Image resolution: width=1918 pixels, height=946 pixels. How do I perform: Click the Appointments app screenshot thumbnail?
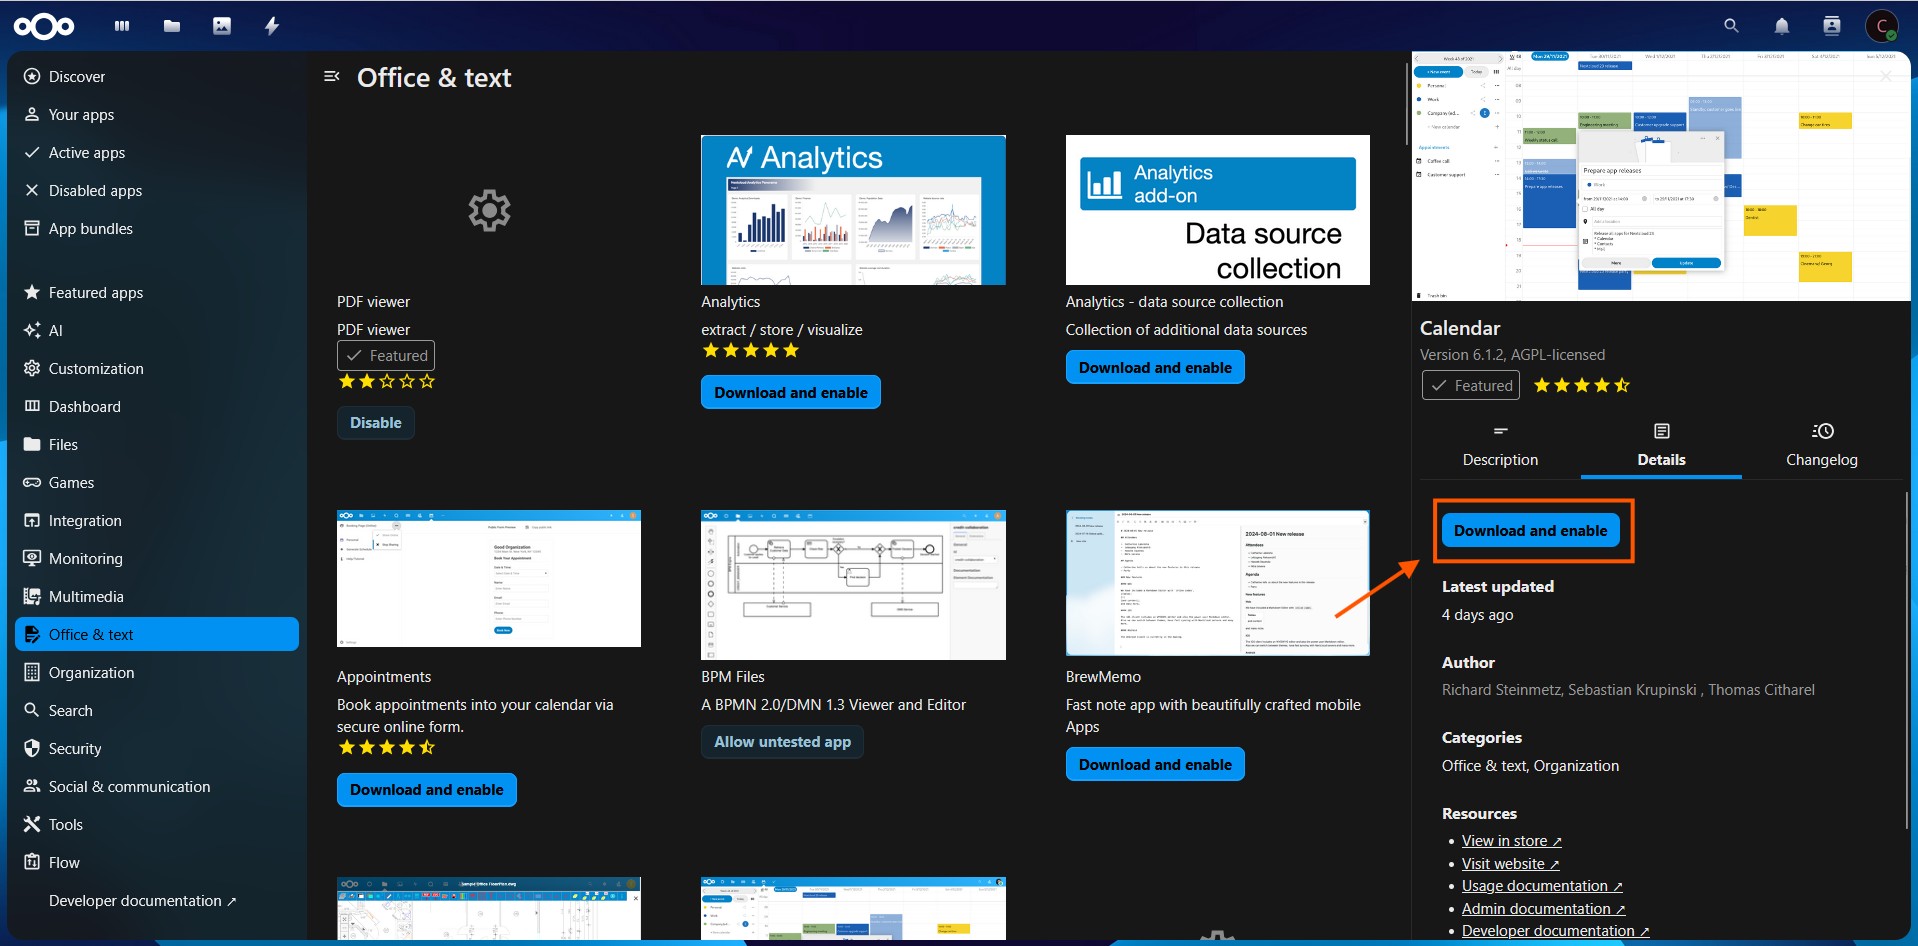pyautogui.click(x=489, y=580)
